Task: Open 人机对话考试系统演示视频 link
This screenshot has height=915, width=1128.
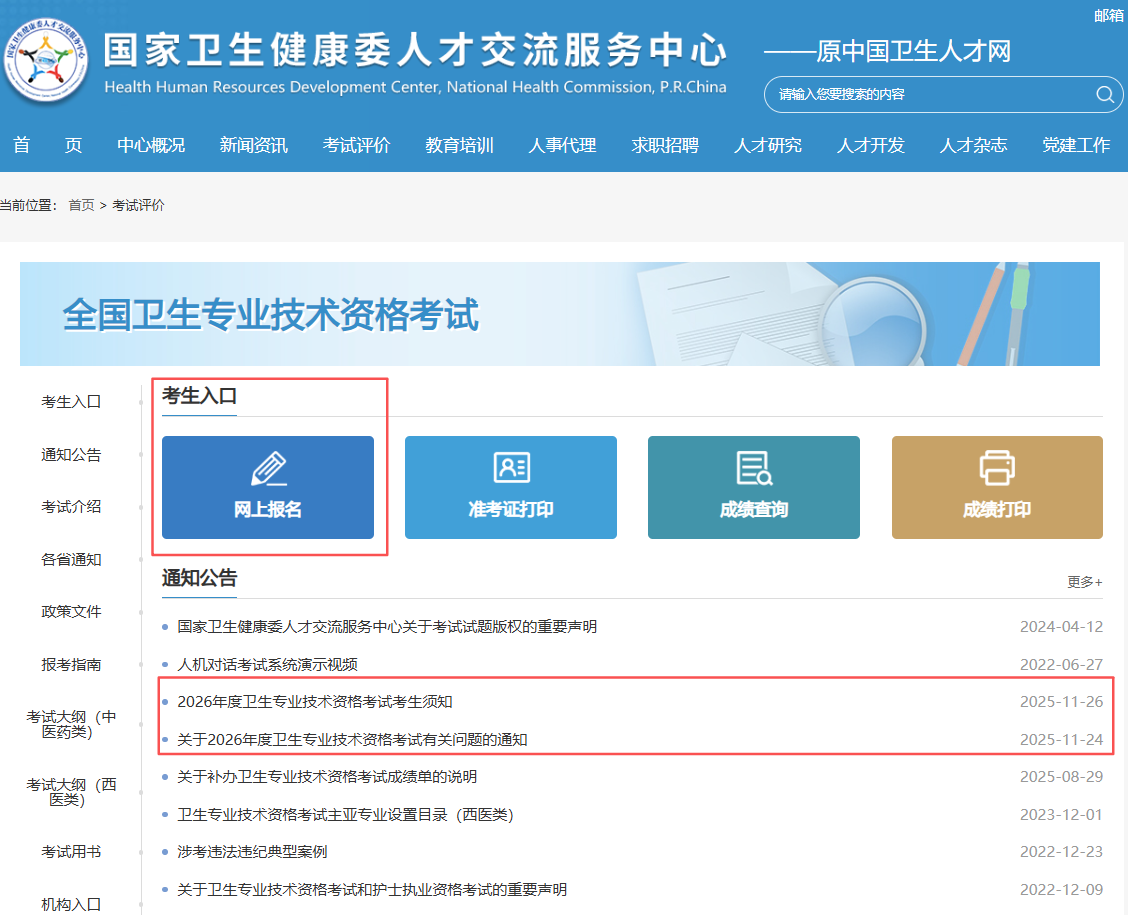Action: click(x=267, y=664)
